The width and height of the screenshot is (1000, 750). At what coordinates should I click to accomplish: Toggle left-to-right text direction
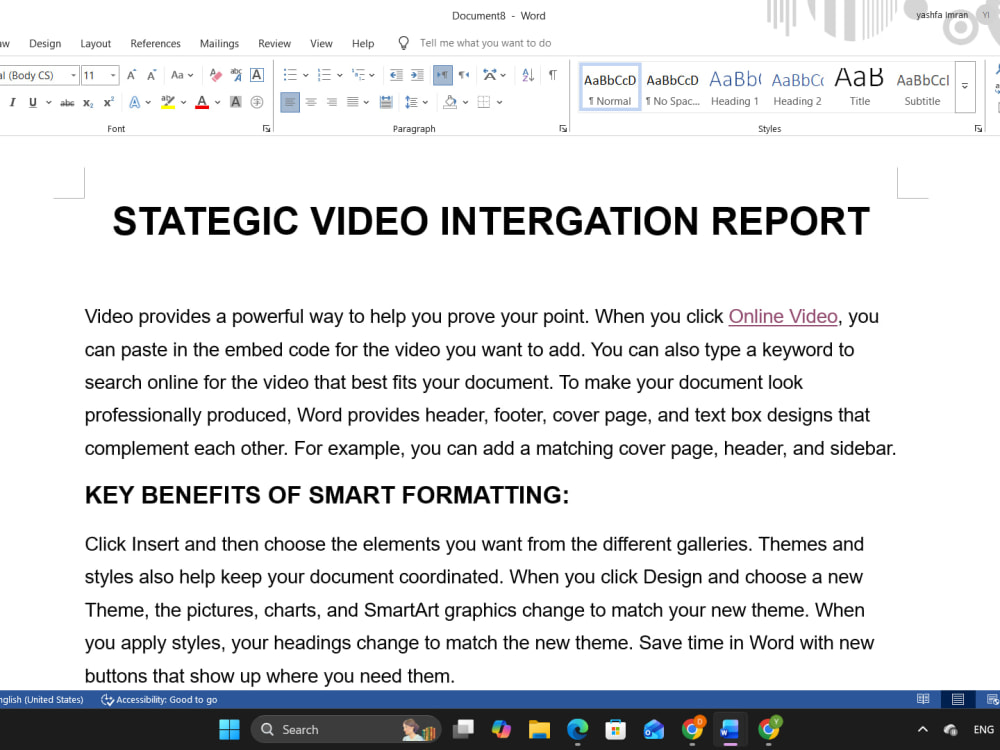click(x=442, y=75)
